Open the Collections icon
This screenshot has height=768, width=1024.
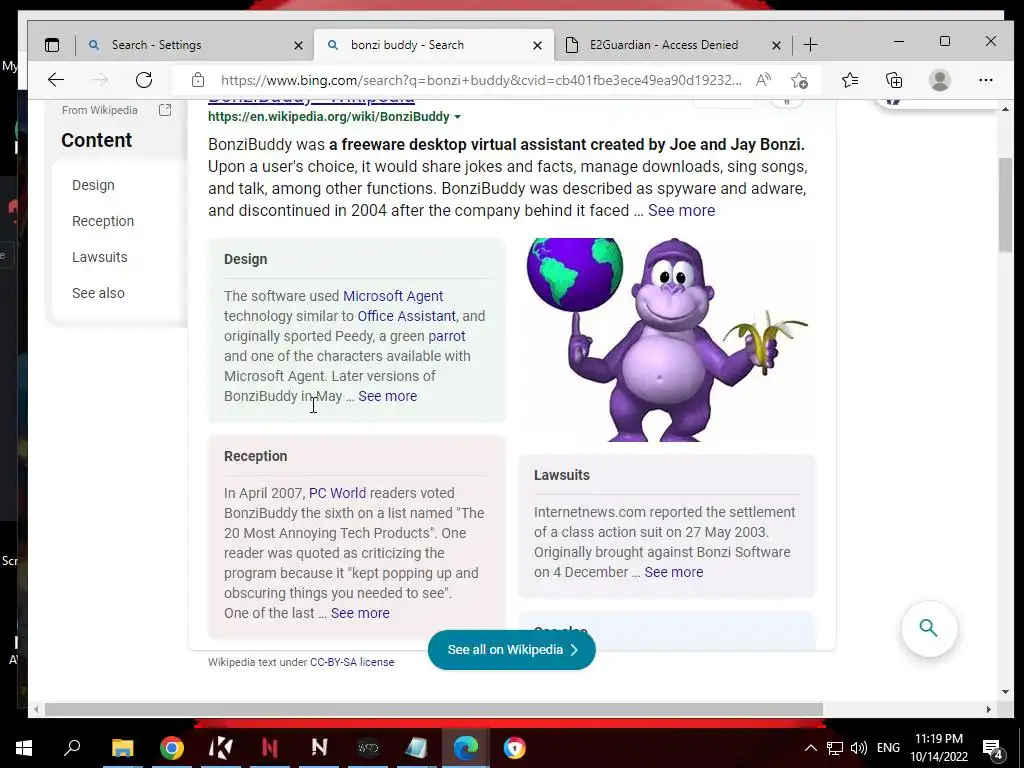point(894,80)
